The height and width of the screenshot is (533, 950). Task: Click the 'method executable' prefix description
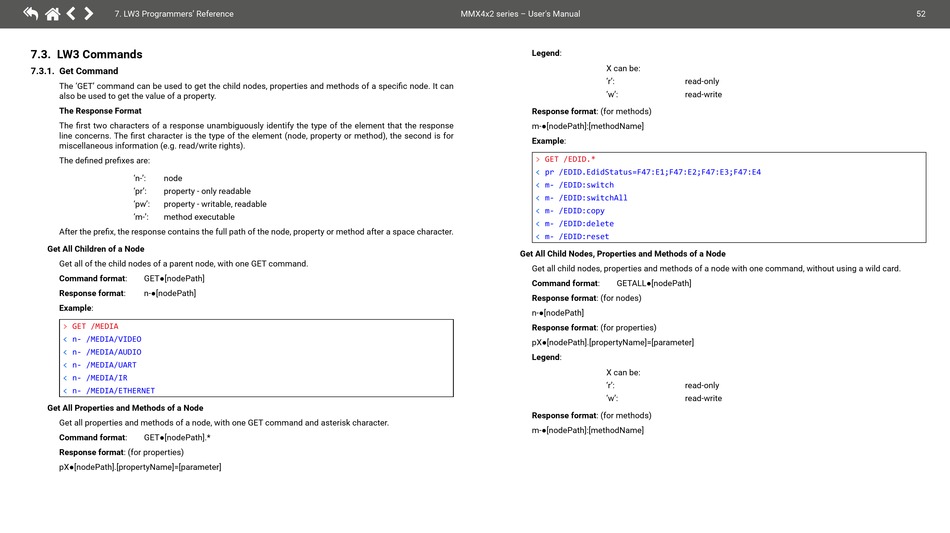pos(199,217)
